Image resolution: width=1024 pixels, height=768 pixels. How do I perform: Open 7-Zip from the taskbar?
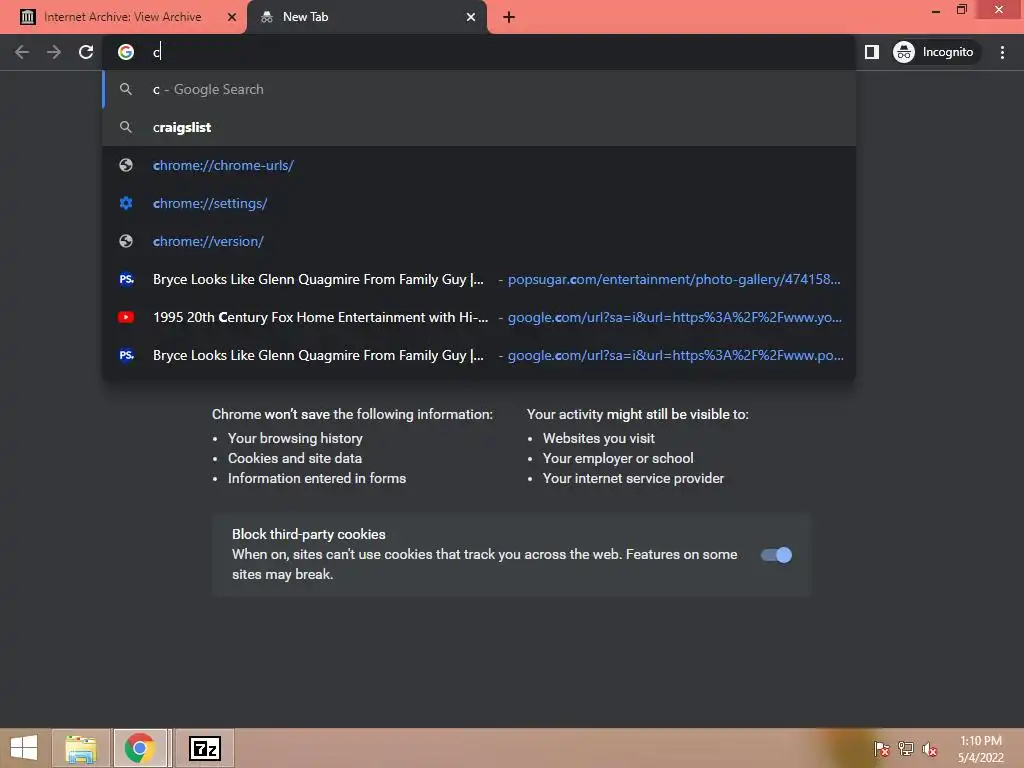(205, 748)
